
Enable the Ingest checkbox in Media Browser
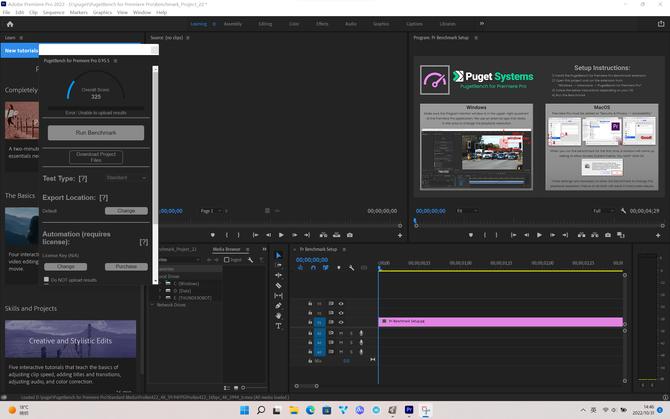tap(227, 259)
